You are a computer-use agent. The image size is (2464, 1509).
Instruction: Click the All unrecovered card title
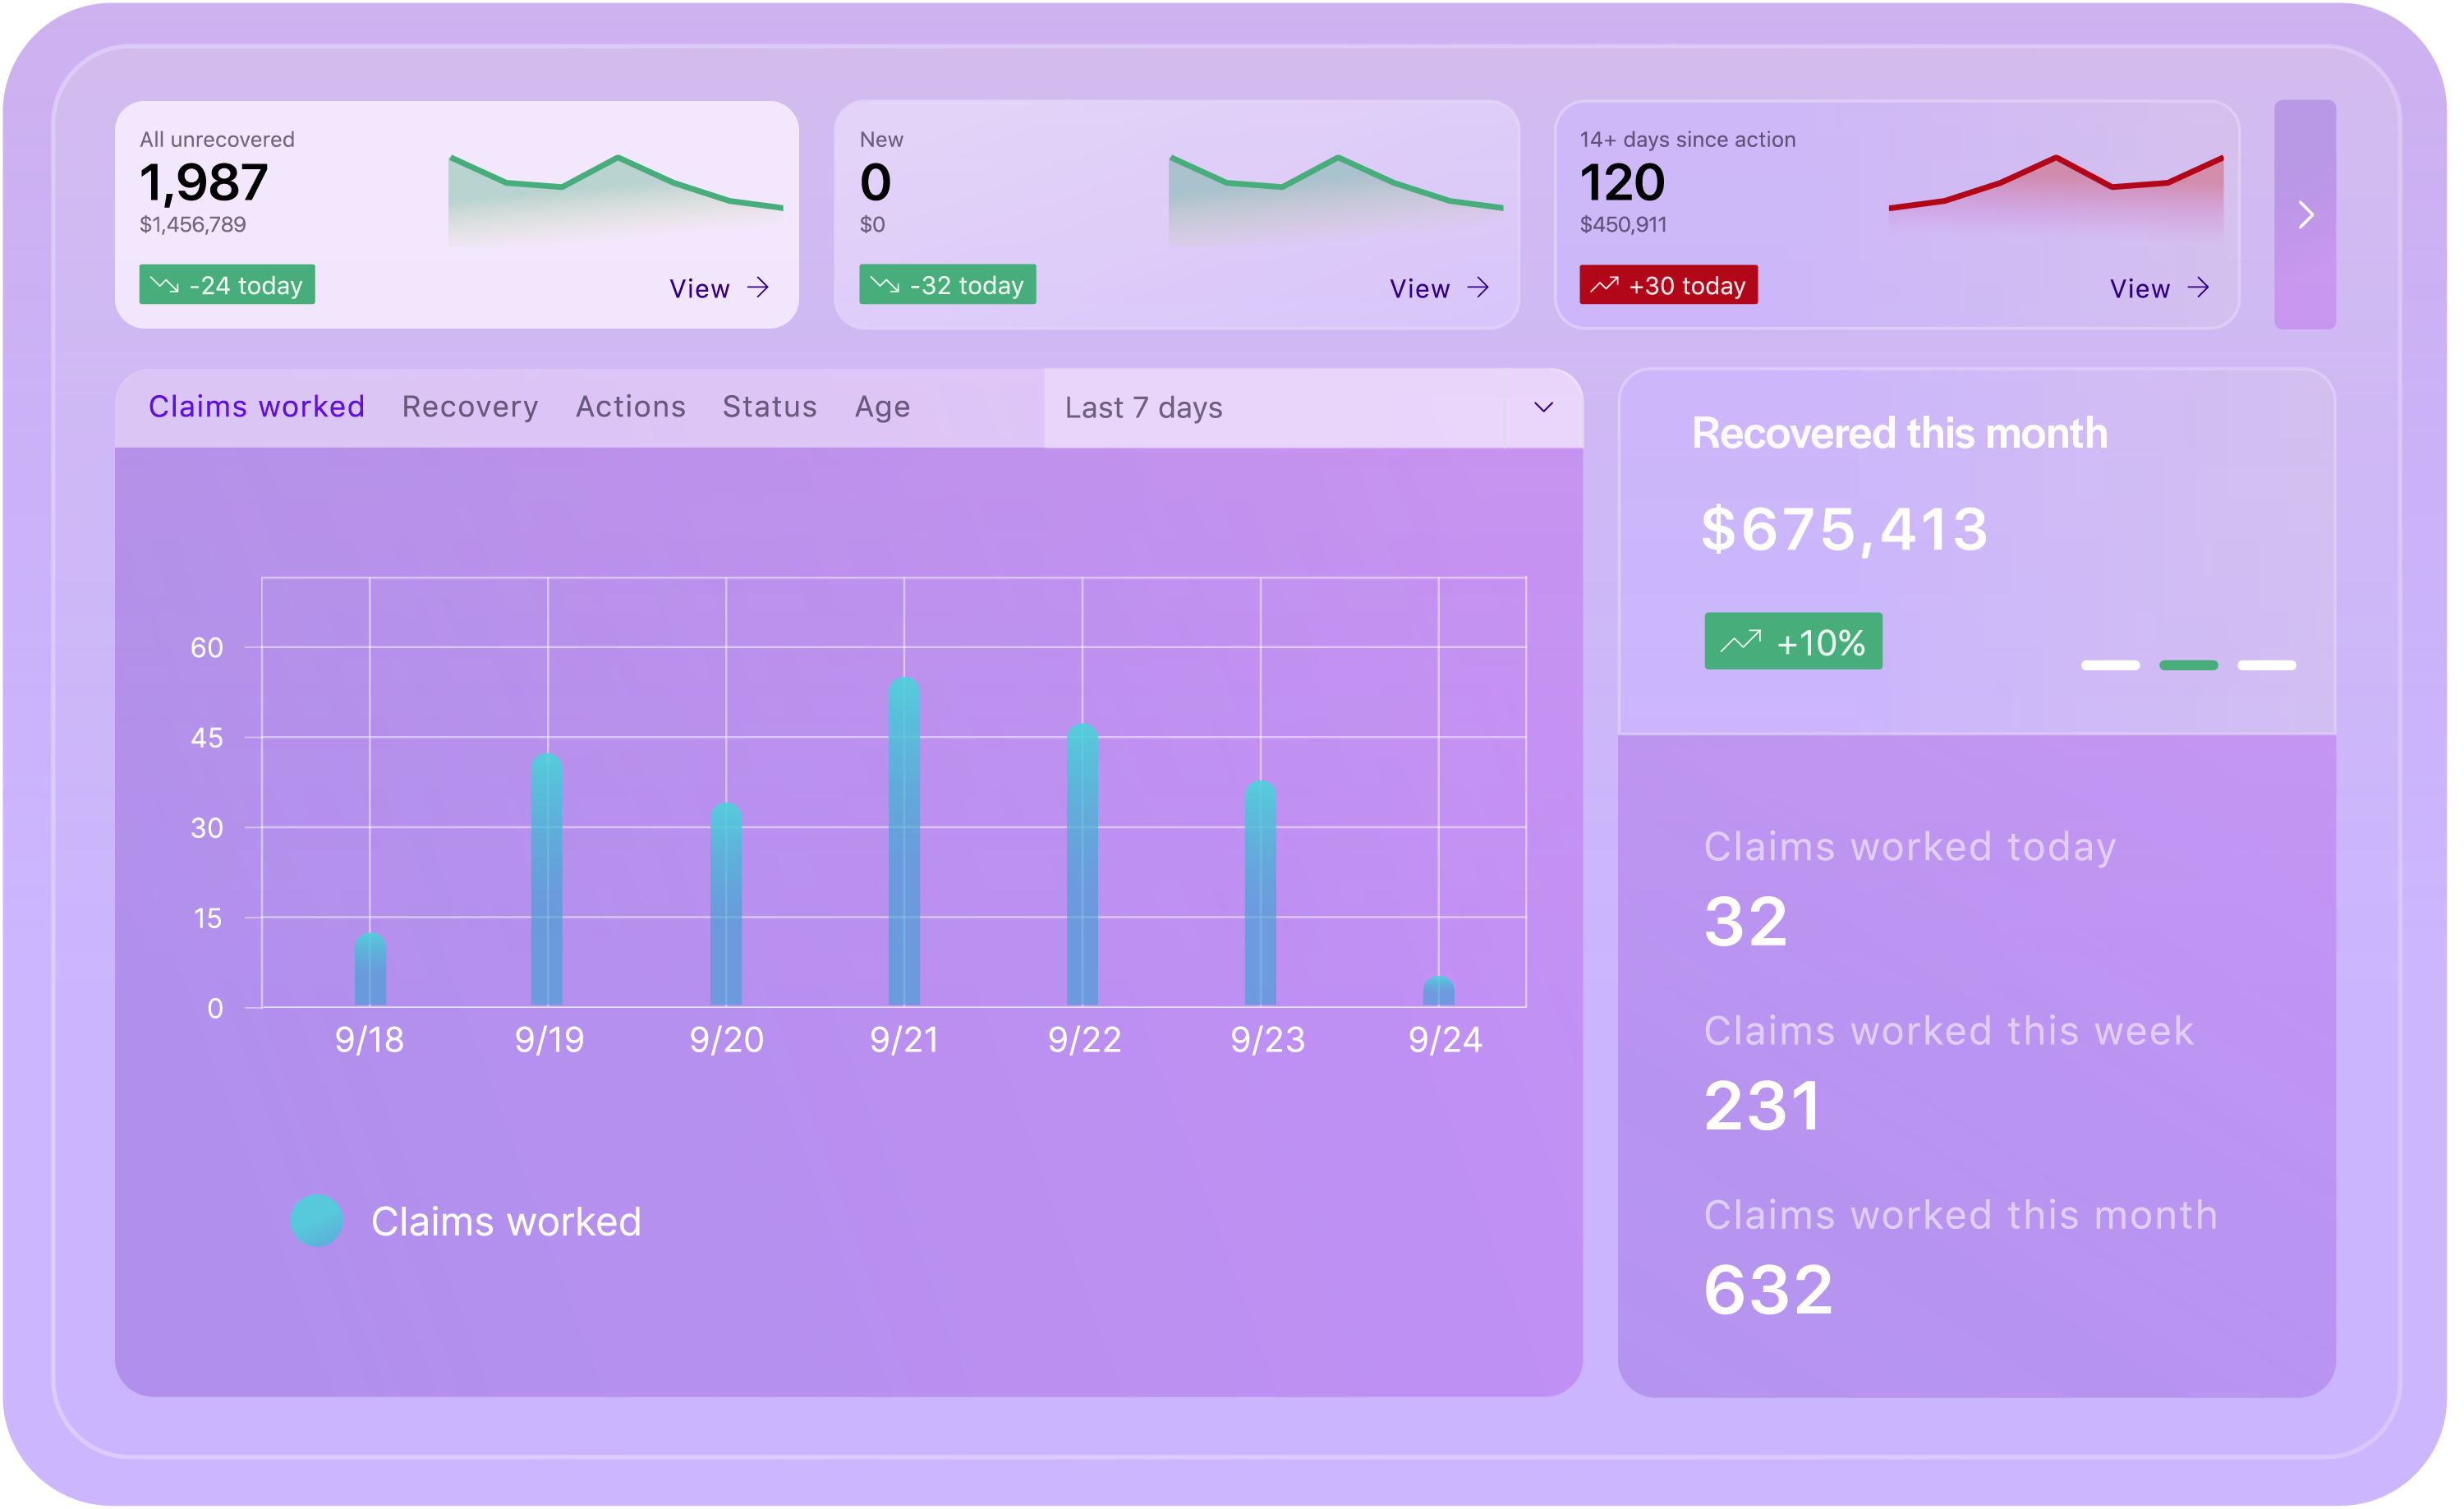pos(217,140)
